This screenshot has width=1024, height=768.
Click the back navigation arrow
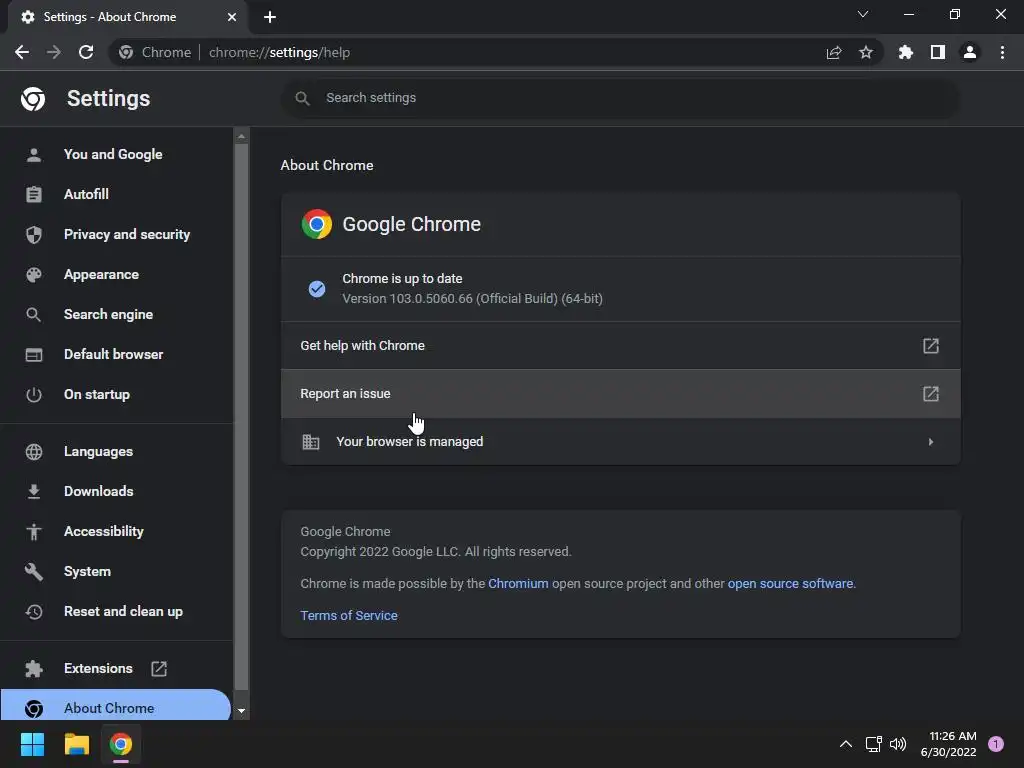pos(22,52)
